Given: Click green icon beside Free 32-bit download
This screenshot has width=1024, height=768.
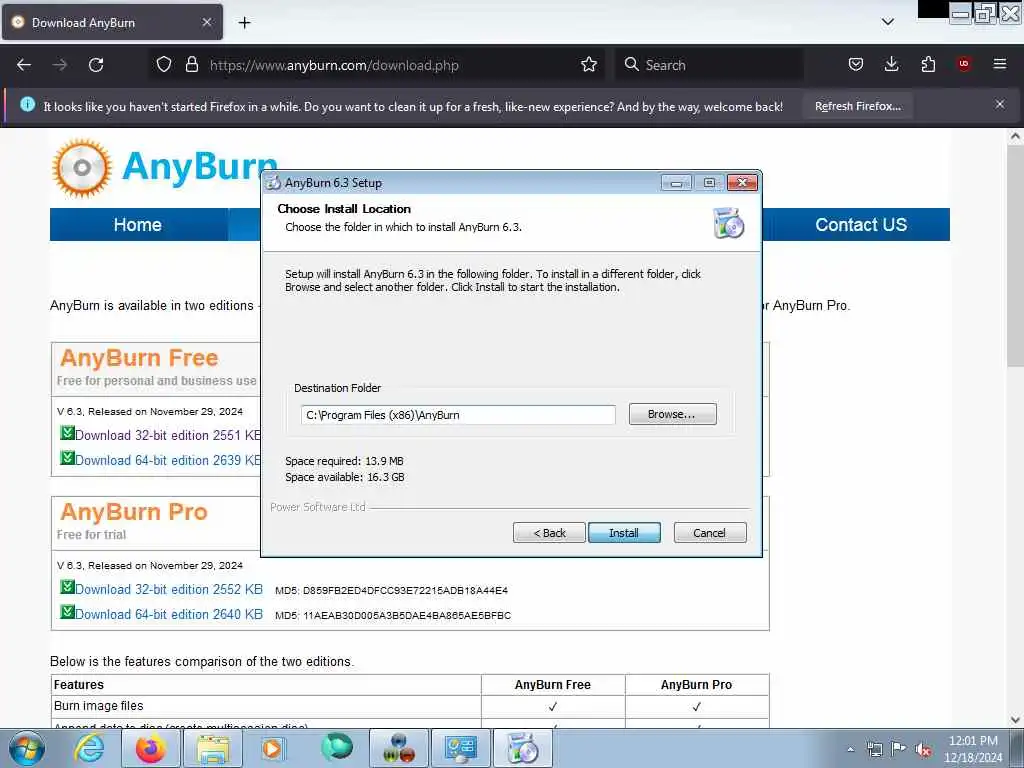Looking at the screenshot, I should 67,432.
